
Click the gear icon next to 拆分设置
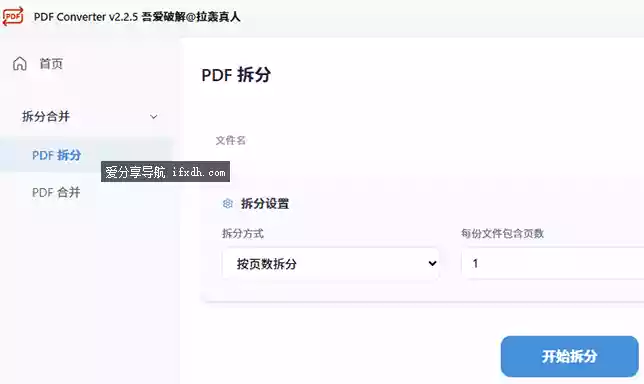click(228, 203)
